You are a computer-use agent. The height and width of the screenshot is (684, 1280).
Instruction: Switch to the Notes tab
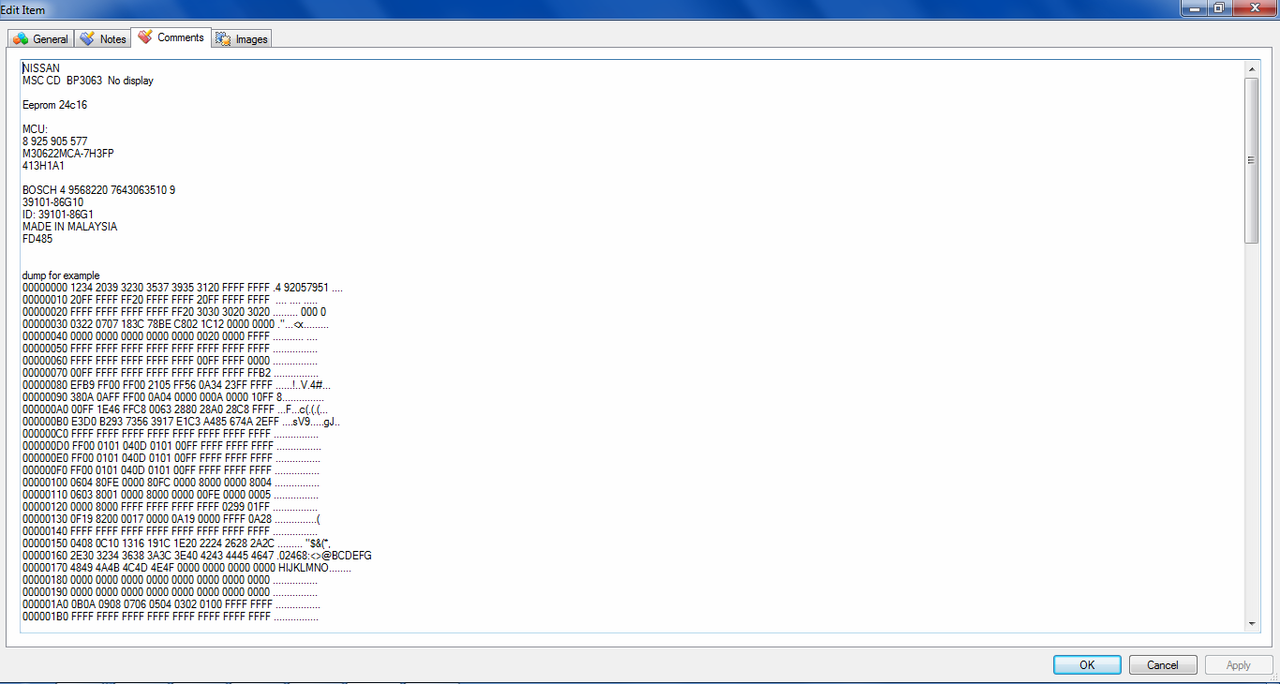(x=103, y=39)
